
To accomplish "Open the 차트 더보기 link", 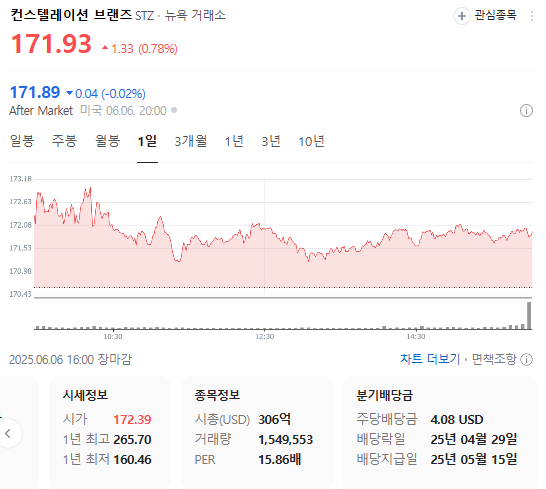I will (430, 359).
